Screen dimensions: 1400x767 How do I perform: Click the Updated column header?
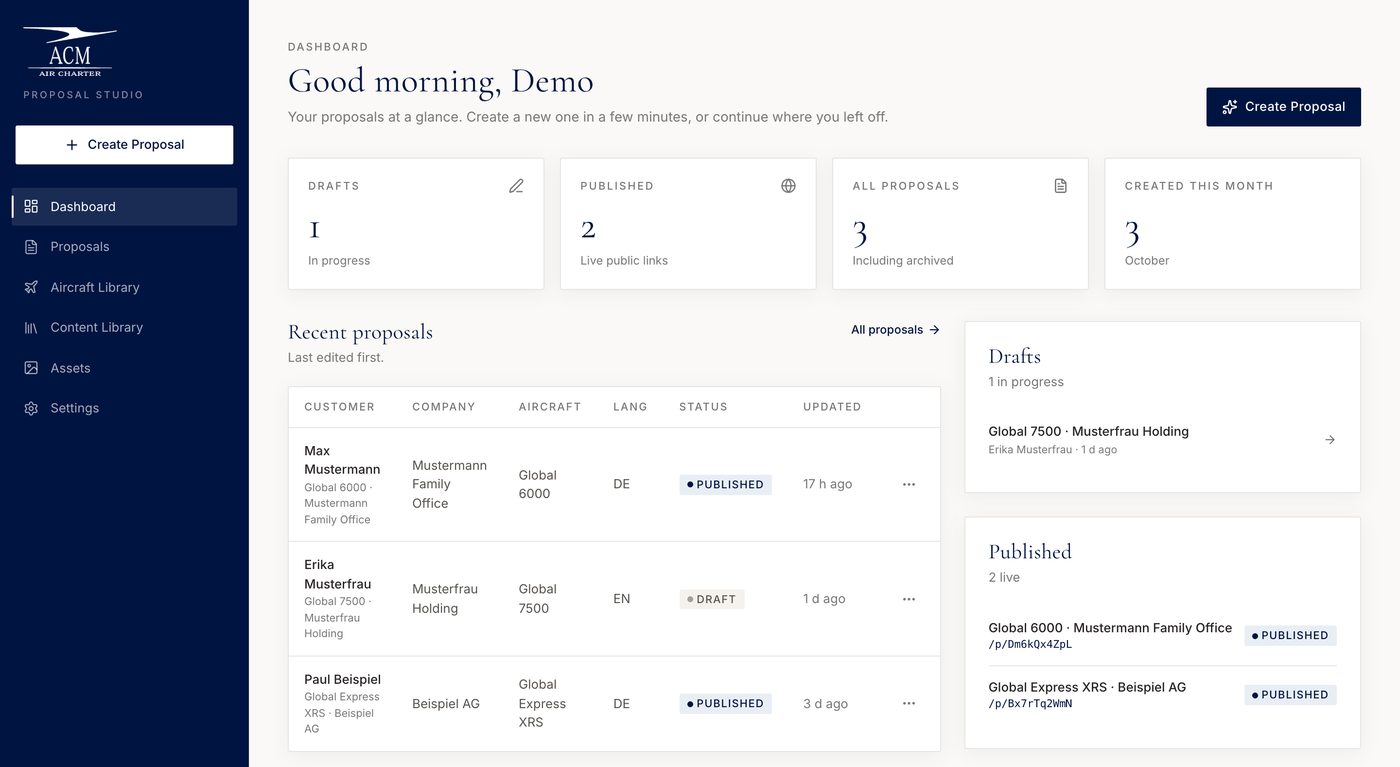pos(832,407)
